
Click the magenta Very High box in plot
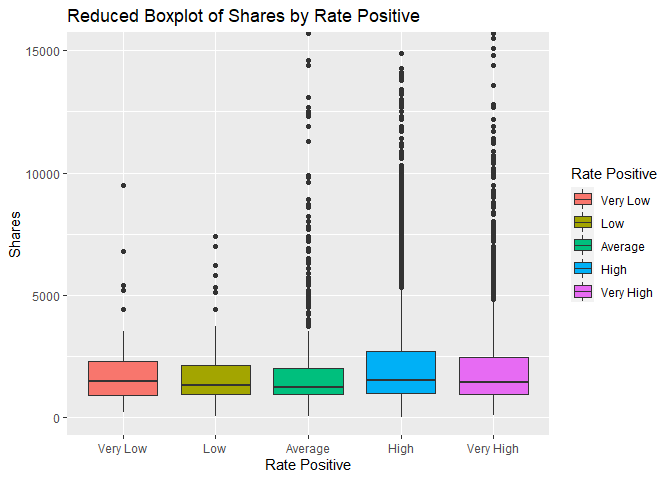[493, 375]
